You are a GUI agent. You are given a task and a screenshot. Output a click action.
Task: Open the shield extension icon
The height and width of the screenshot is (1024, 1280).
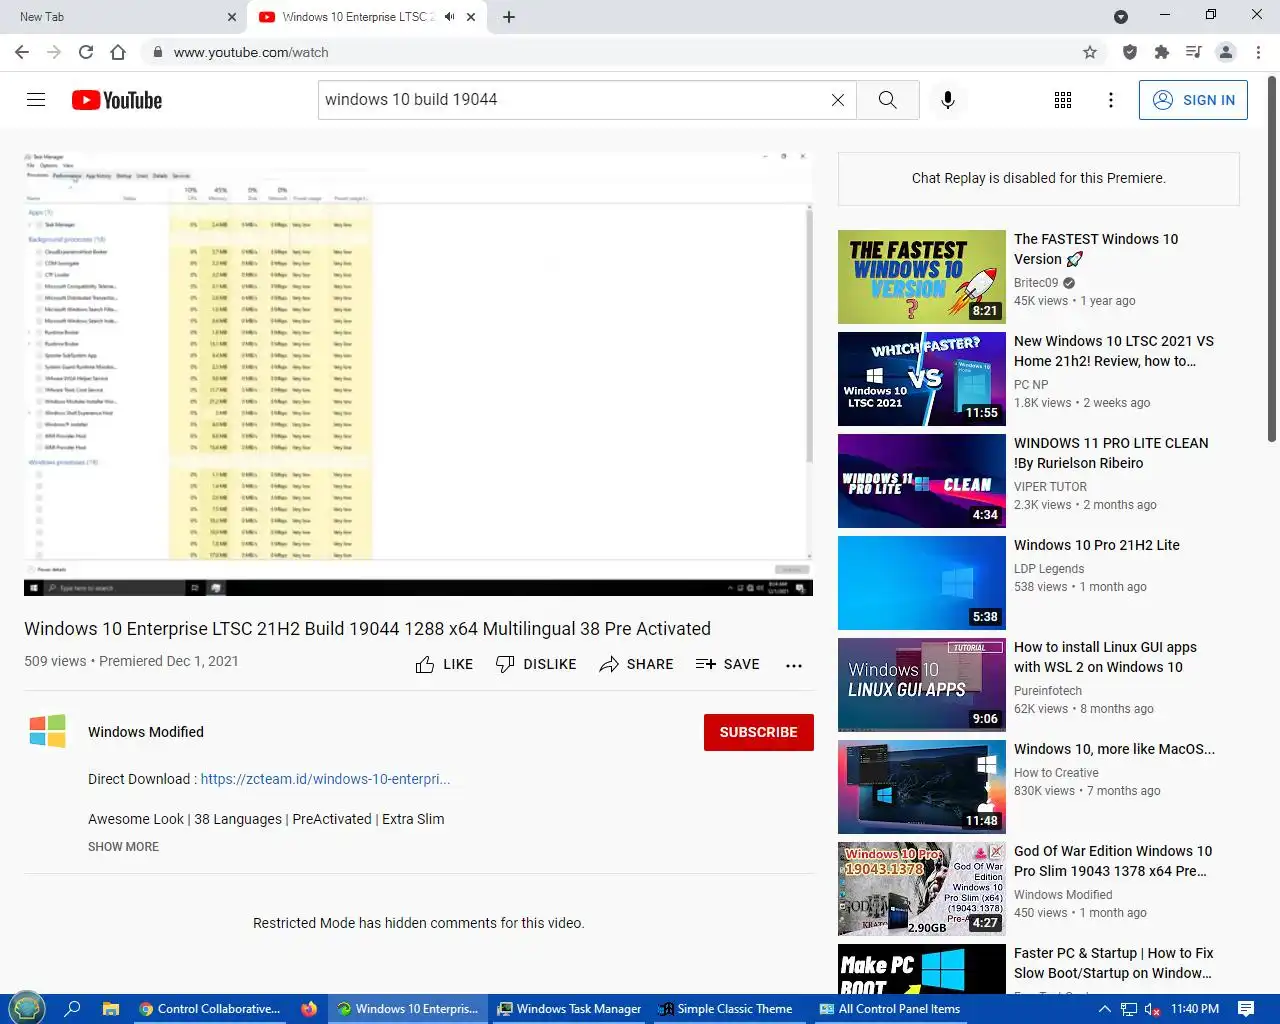coord(1130,52)
